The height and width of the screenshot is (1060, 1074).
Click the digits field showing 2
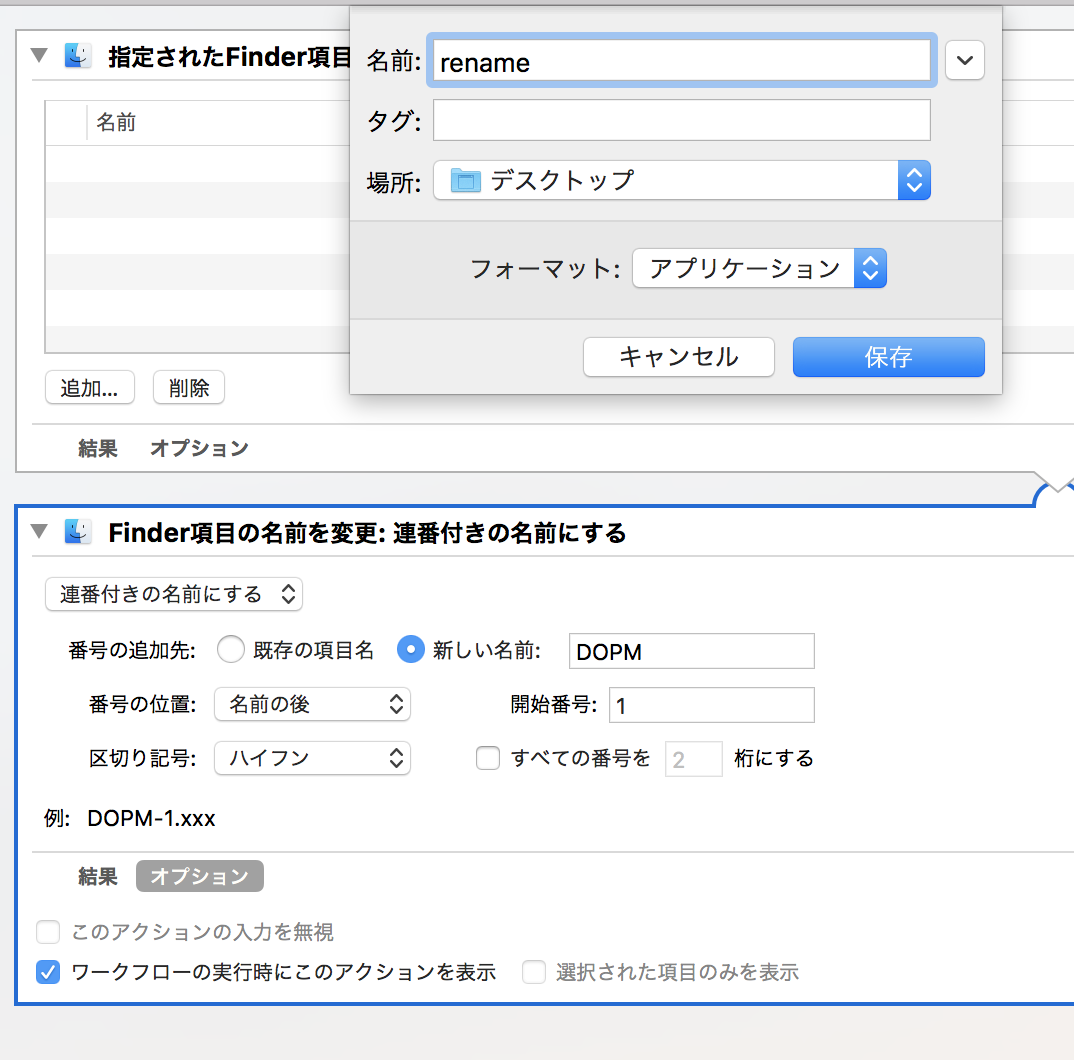[x=693, y=759]
